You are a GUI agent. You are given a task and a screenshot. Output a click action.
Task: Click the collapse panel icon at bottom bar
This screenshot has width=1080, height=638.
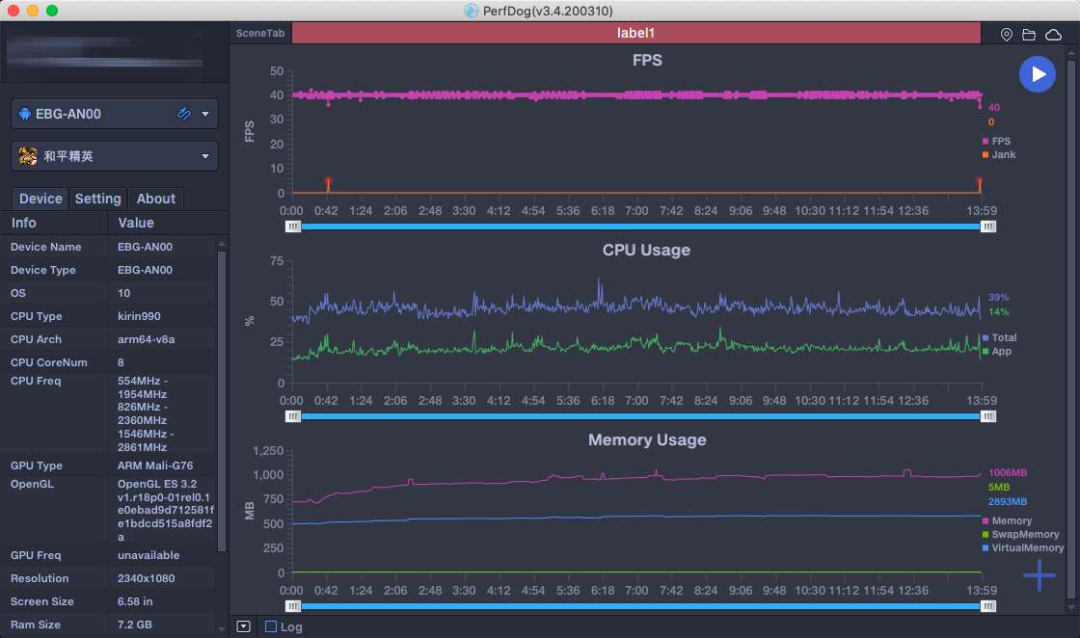pyautogui.click(x=243, y=626)
